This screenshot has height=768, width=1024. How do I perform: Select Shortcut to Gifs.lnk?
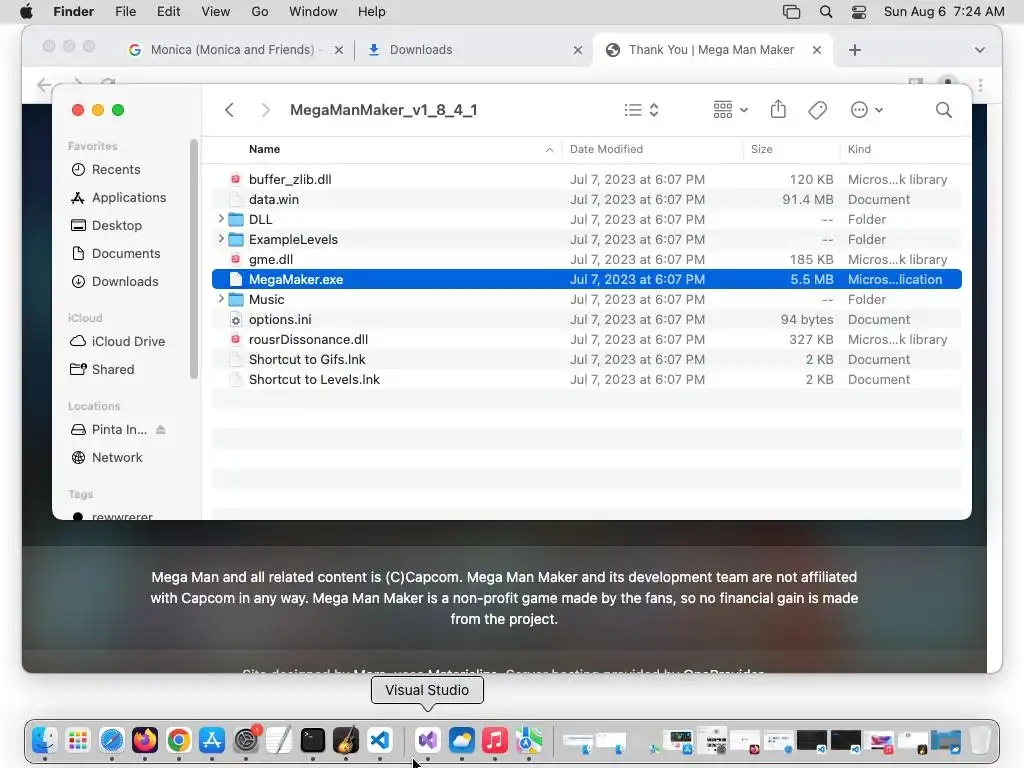coord(586,359)
